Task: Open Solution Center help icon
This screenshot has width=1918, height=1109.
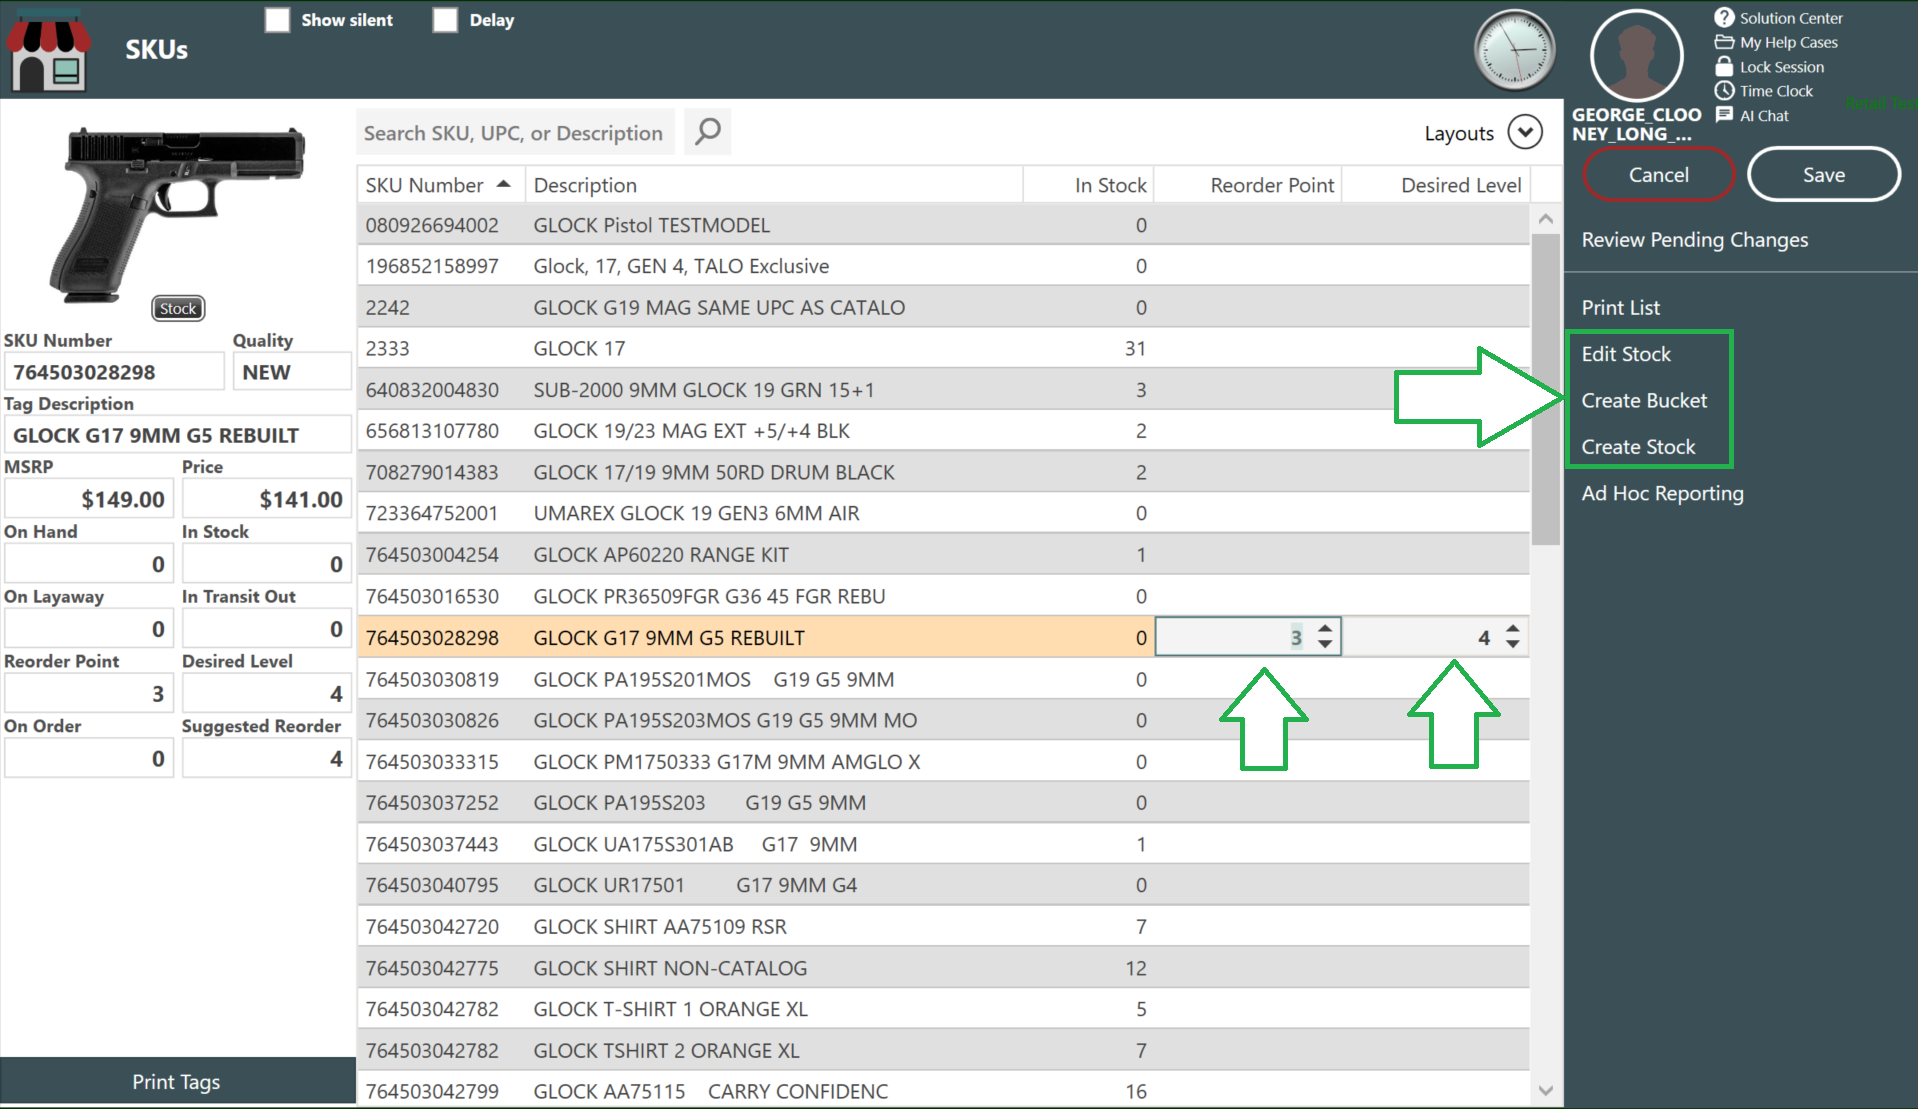Action: [1724, 17]
